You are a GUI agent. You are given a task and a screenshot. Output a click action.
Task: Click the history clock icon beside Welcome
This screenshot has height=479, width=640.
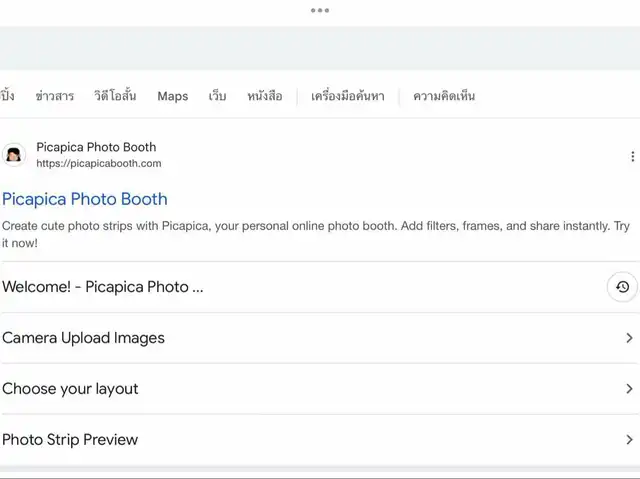coord(622,287)
